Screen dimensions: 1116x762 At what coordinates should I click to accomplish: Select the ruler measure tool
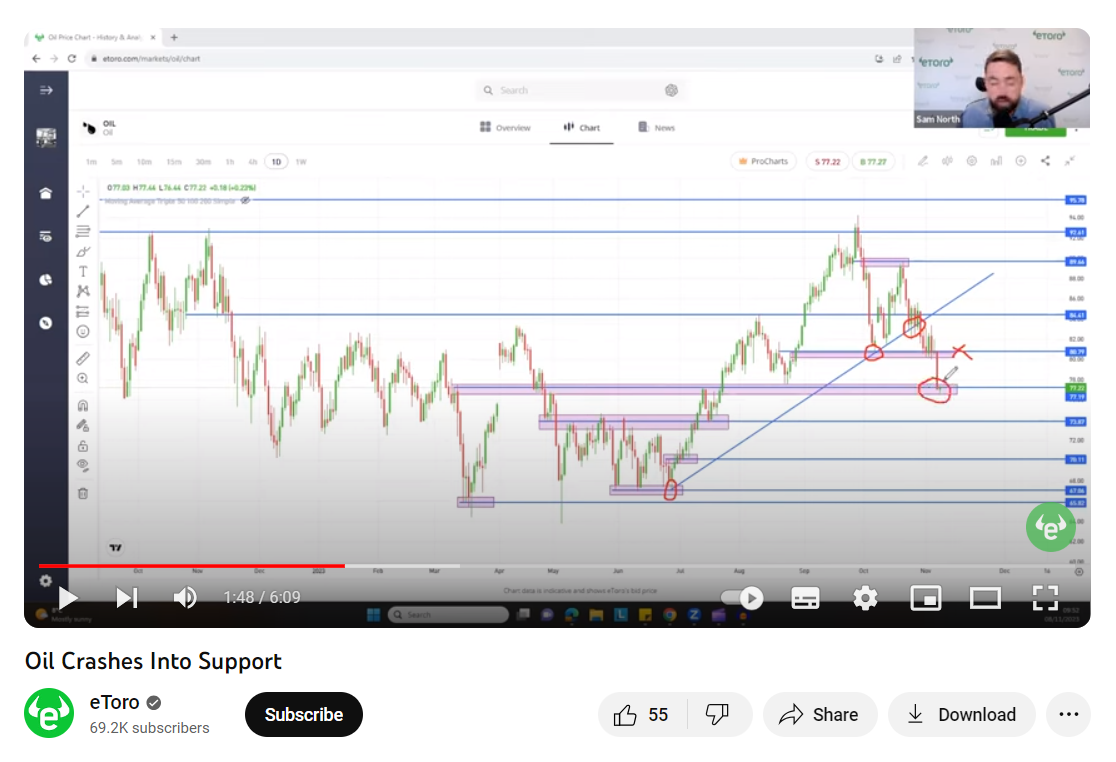point(83,359)
